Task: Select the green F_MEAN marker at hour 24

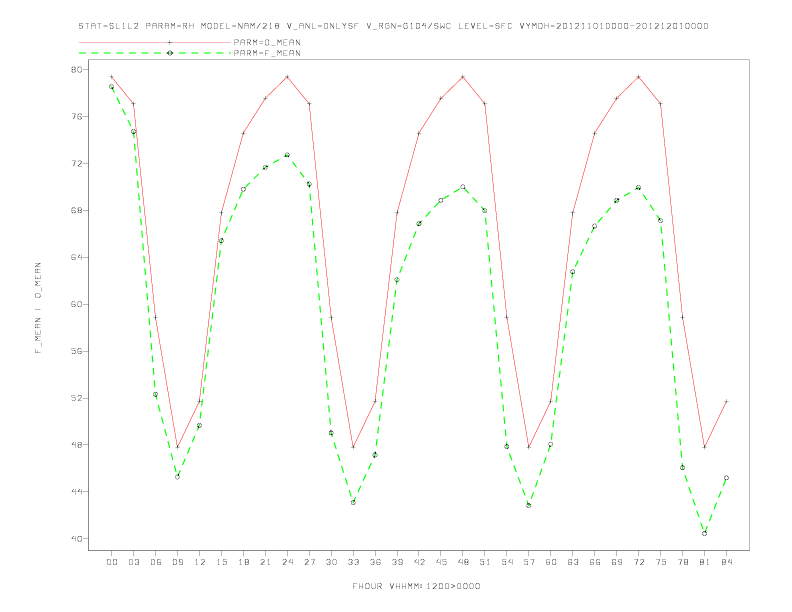Action: 287,155
